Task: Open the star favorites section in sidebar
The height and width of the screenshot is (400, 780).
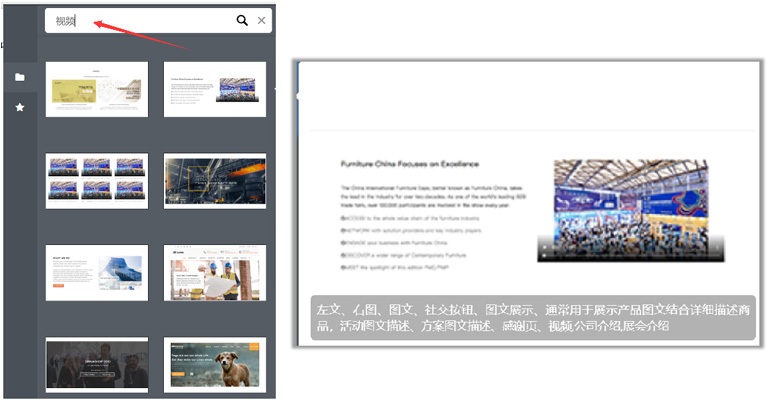Action: 20,106
